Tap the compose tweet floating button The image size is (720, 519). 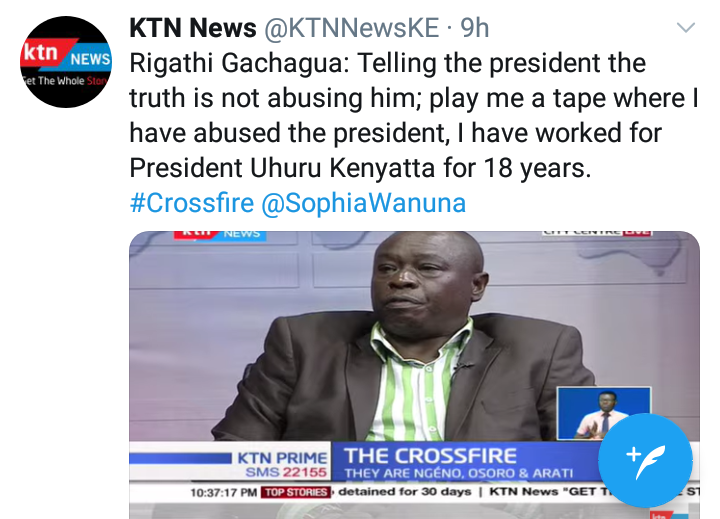645,460
